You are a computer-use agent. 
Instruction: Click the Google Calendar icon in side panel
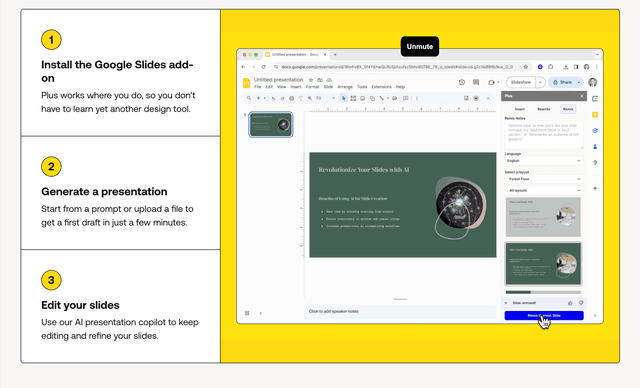click(x=595, y=98)
